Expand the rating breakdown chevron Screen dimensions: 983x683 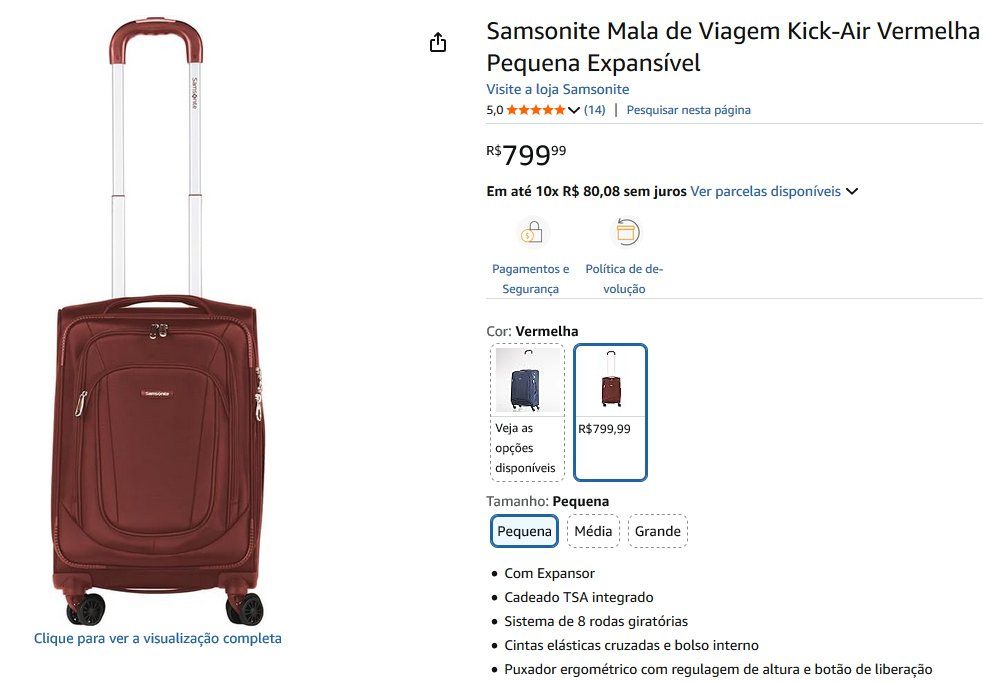pos(574,110)
